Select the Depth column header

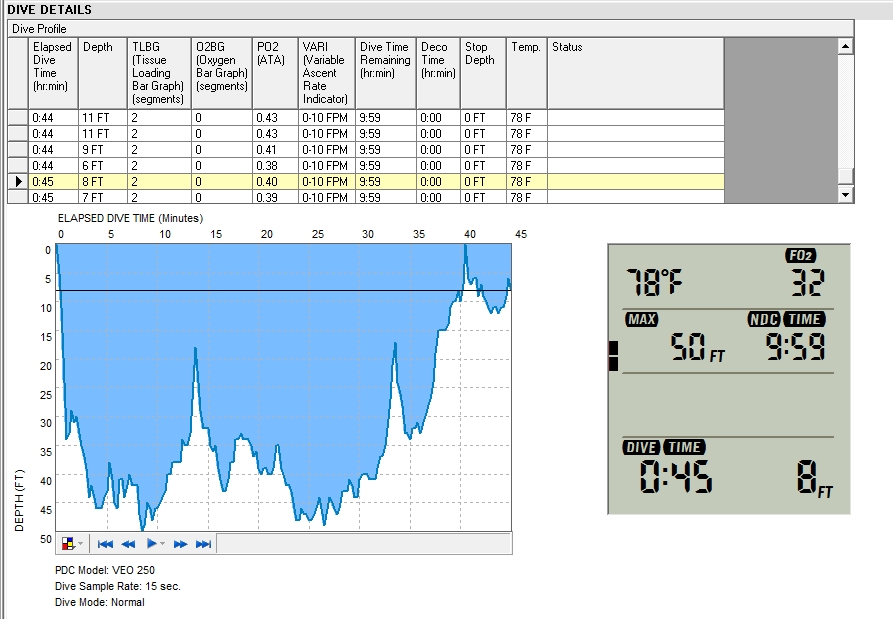click(103, 73)
